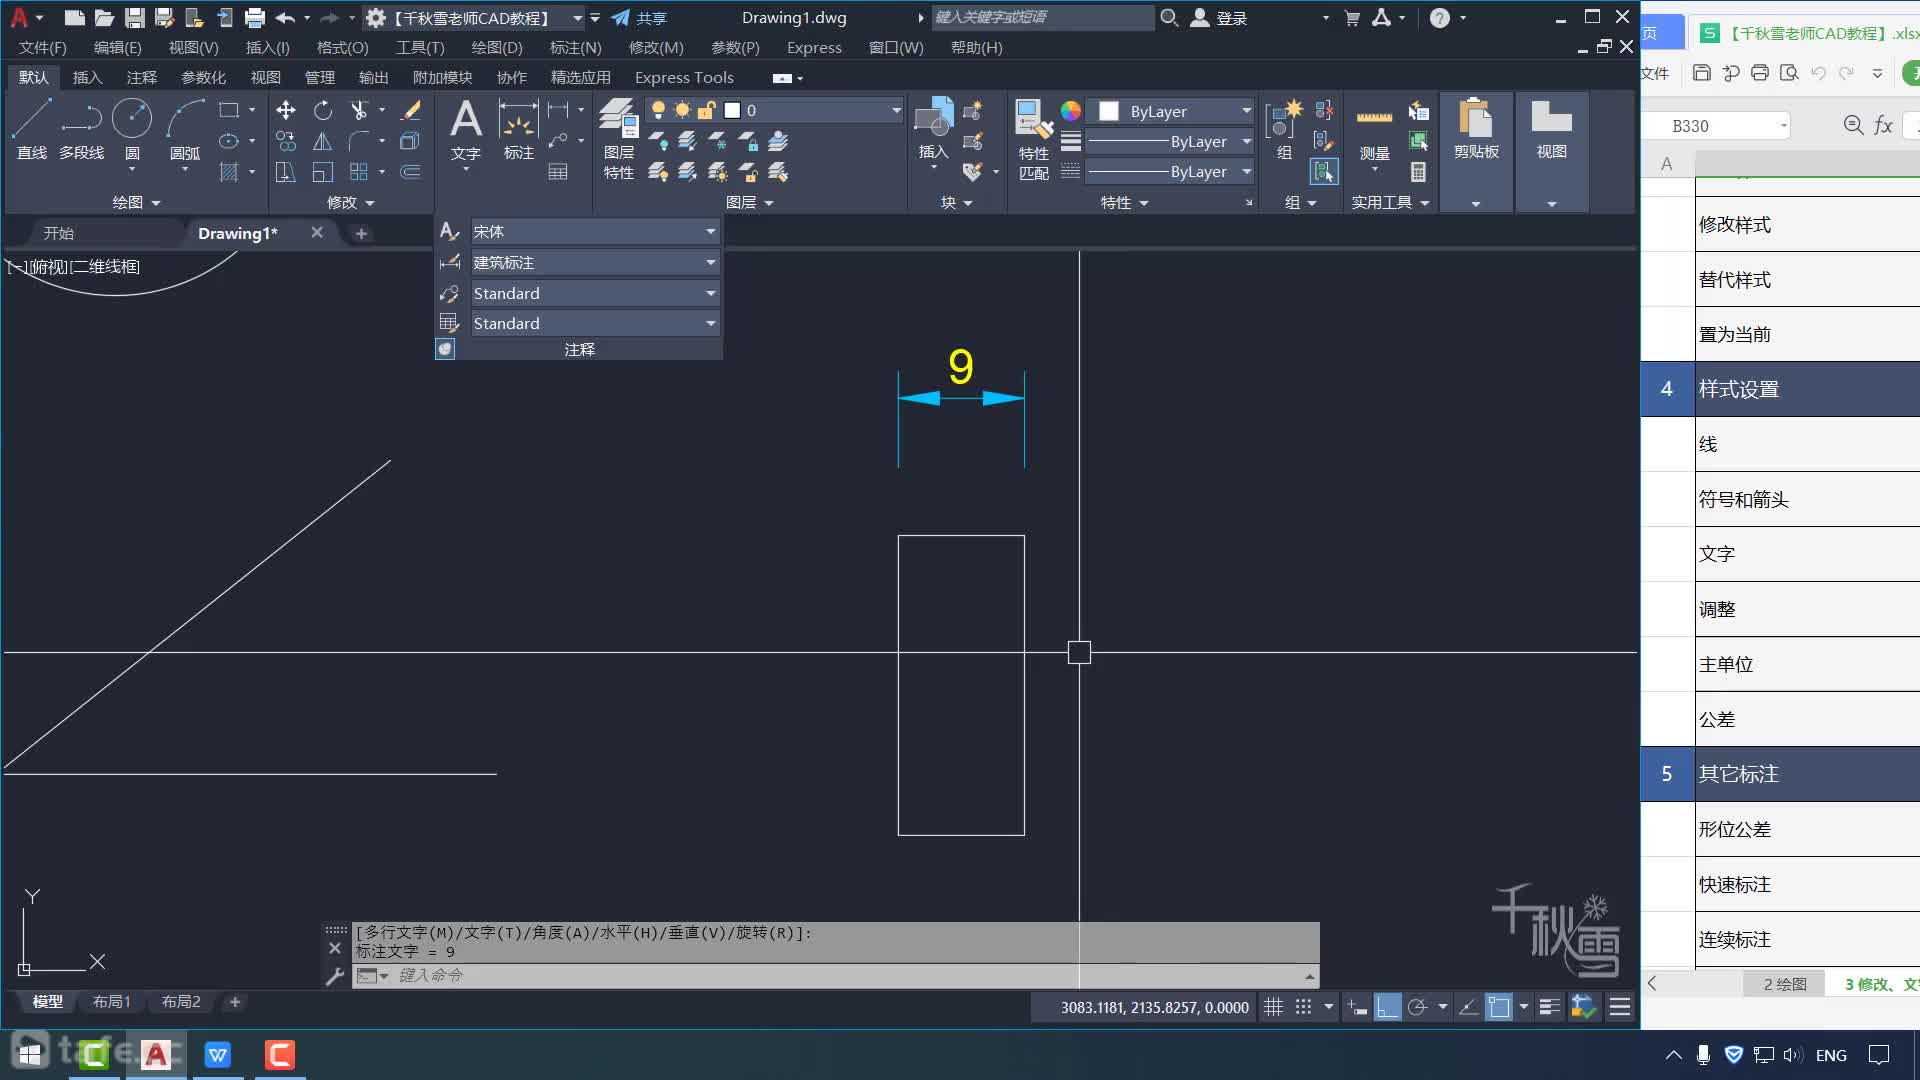This screenshot has height=1080, width=1920.
Task: Expand the 图层 panel flyout
Action: click(x=749, y=202)
